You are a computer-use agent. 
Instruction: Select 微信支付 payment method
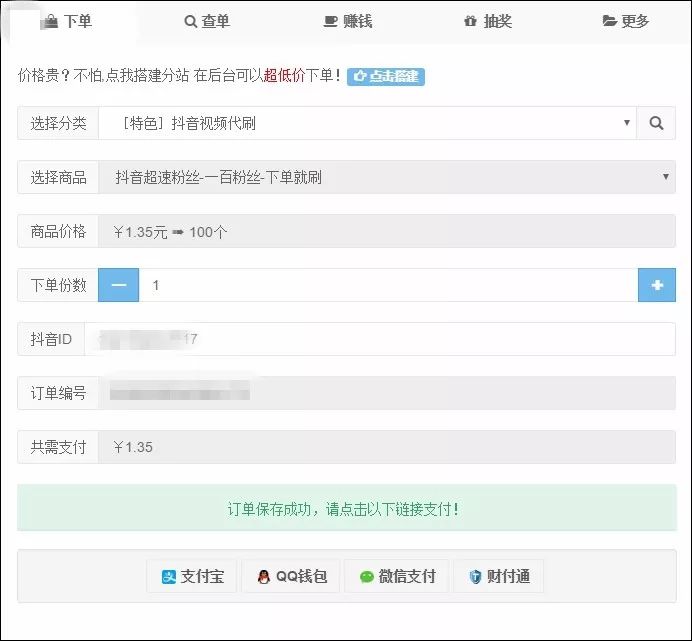point(397,576)
